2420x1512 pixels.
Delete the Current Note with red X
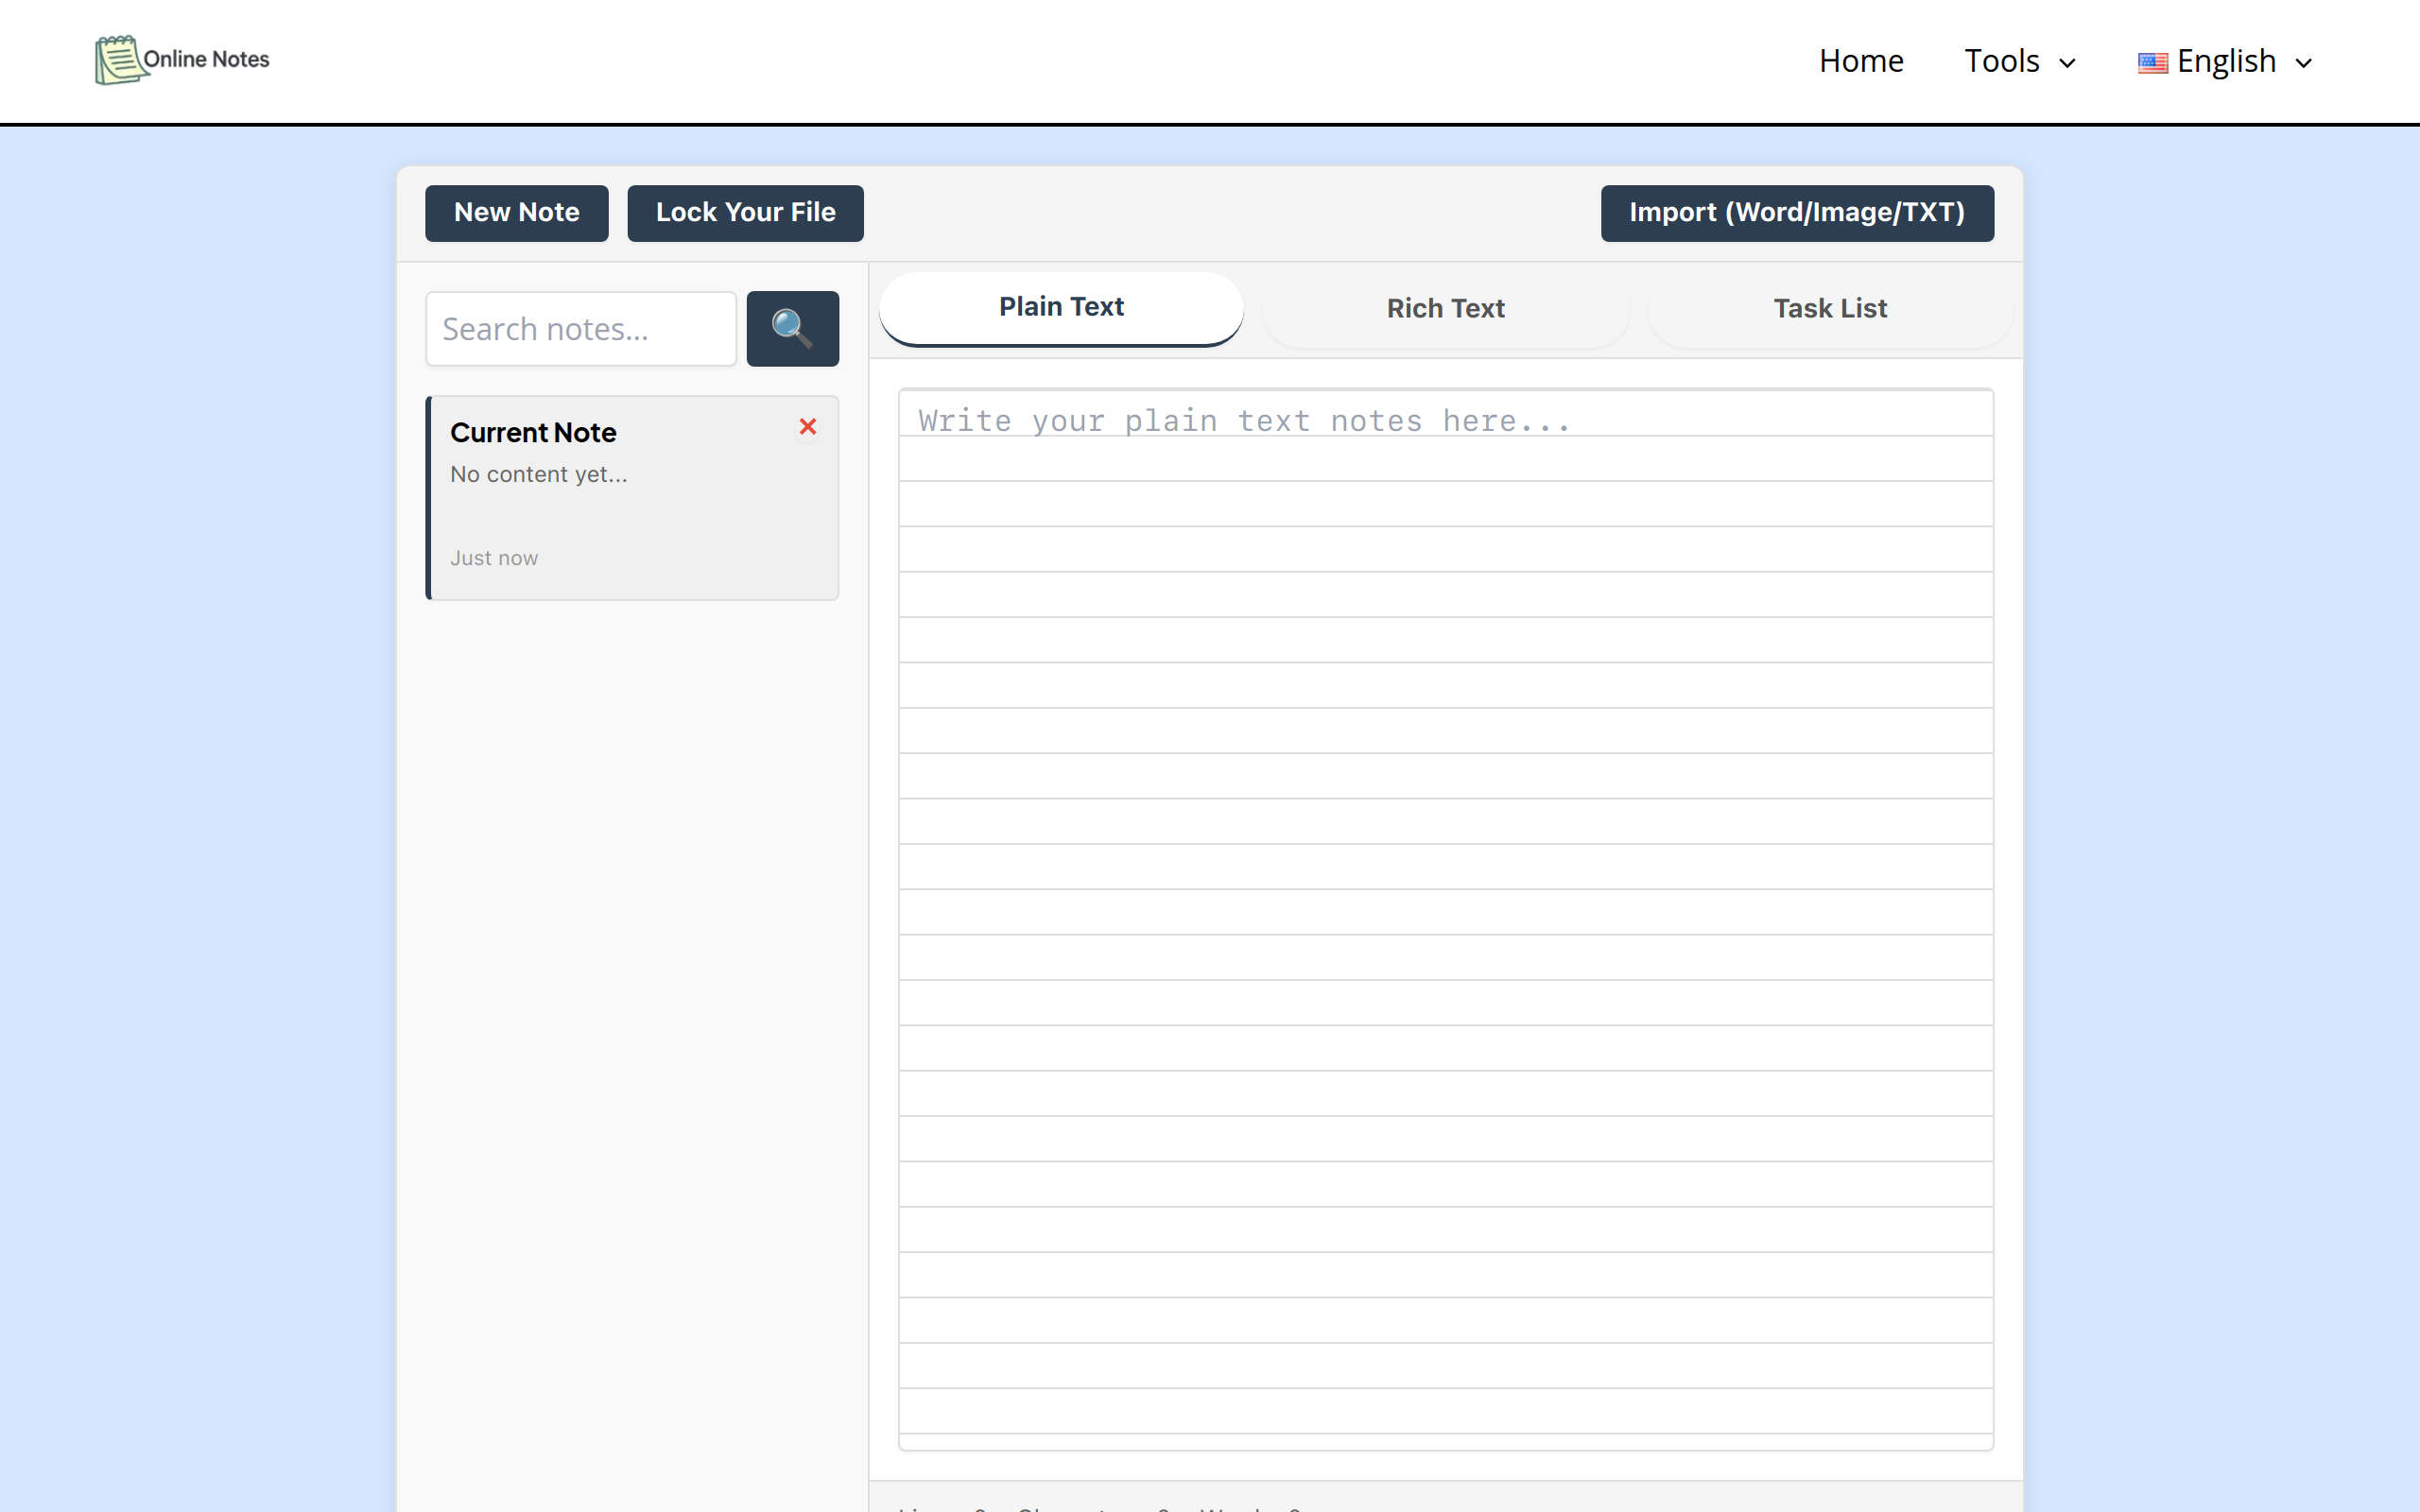click(x=808, y=427)
